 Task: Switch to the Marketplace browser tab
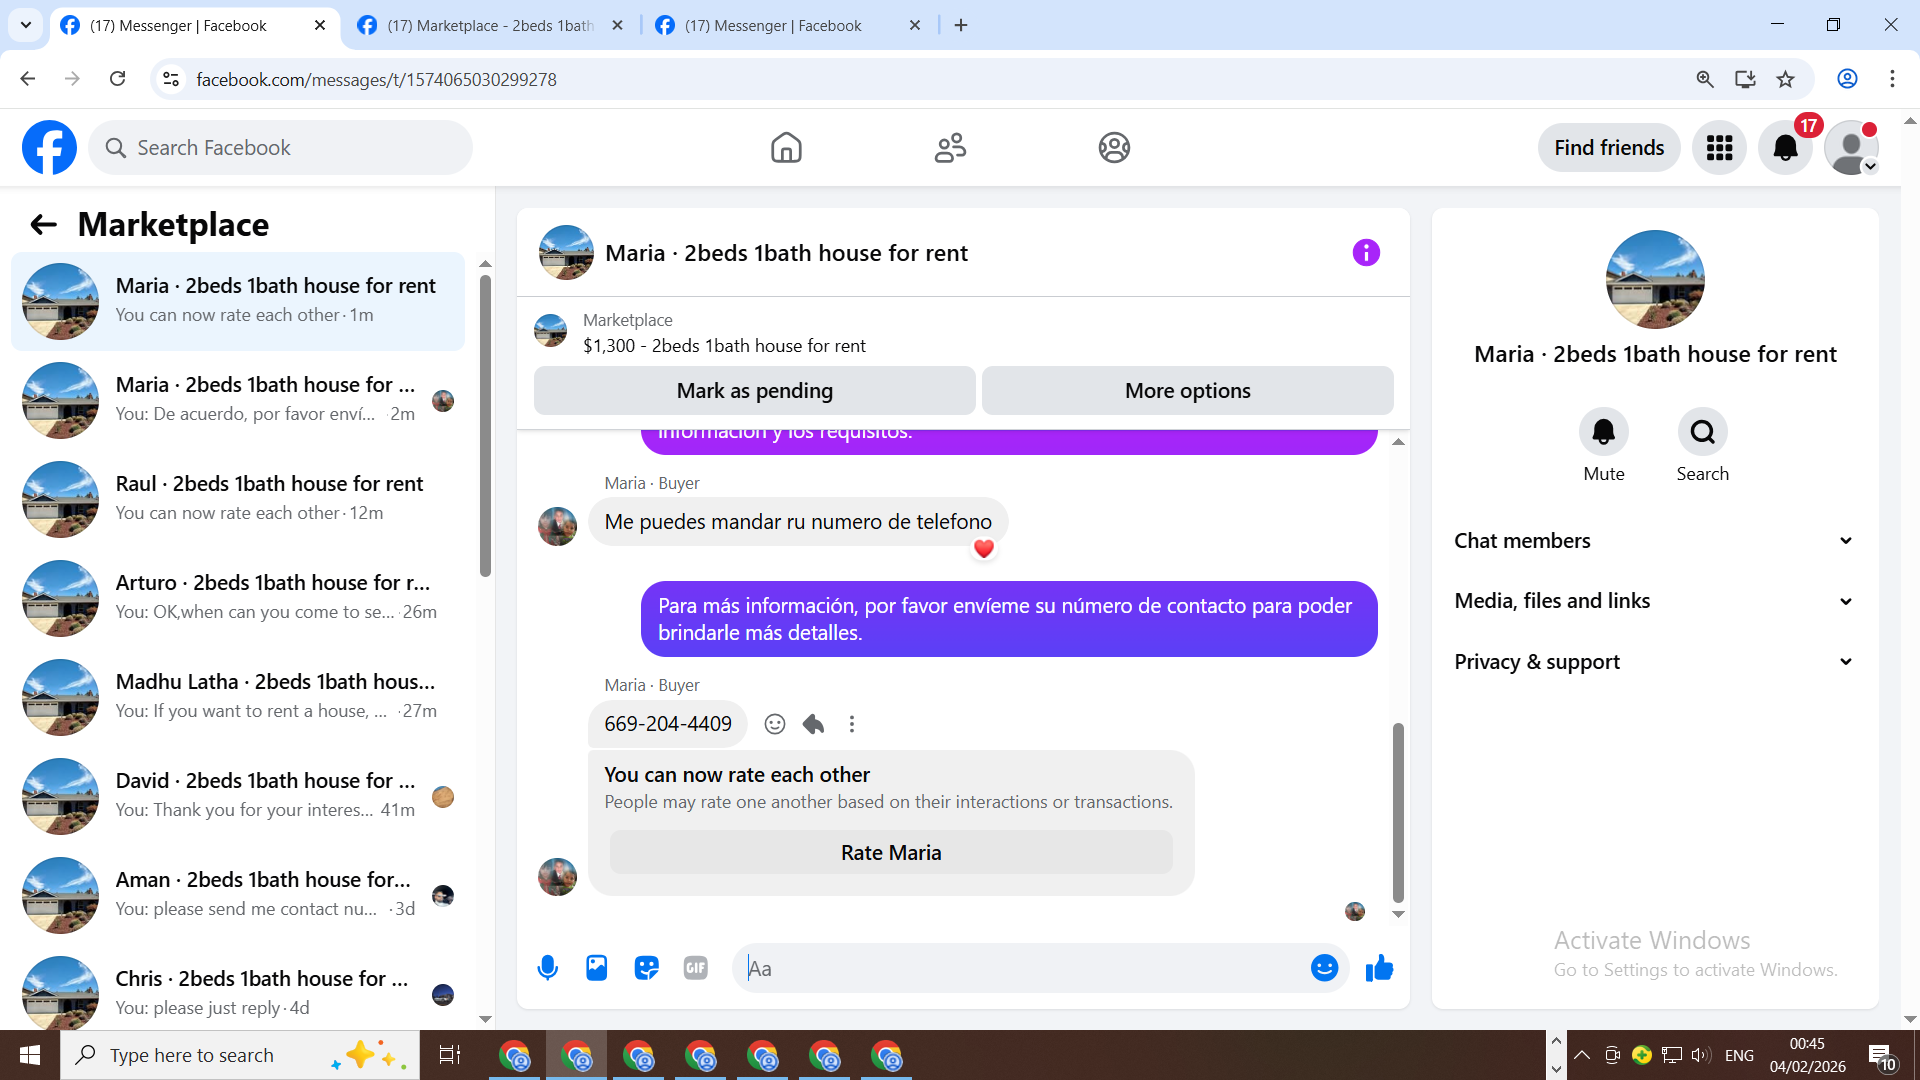point(490,25)
